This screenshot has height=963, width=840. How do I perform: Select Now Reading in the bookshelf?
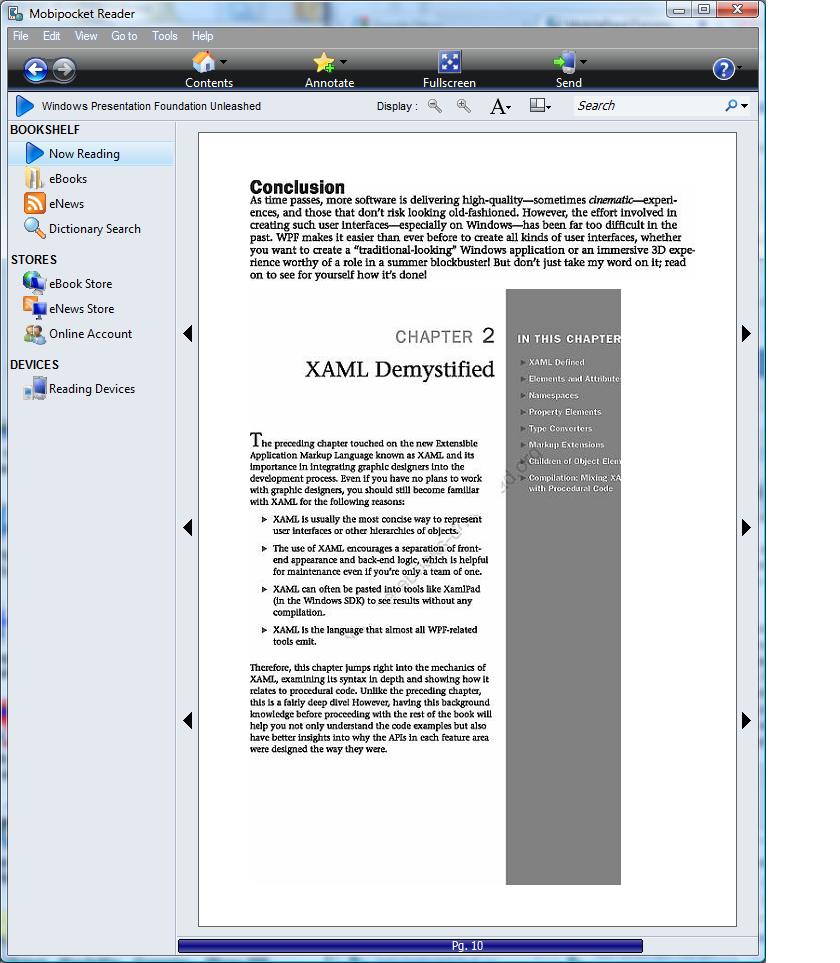[x=92, y=154]
